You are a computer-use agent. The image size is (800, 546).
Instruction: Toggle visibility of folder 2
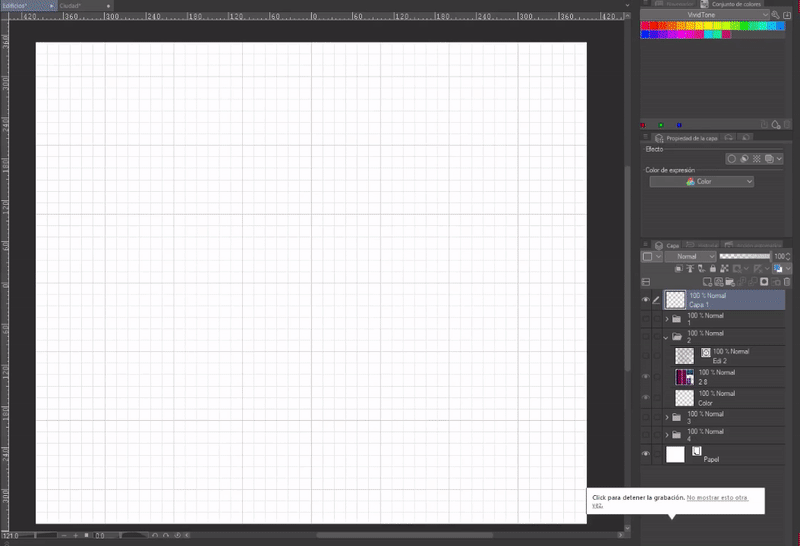tap(645, 337)
